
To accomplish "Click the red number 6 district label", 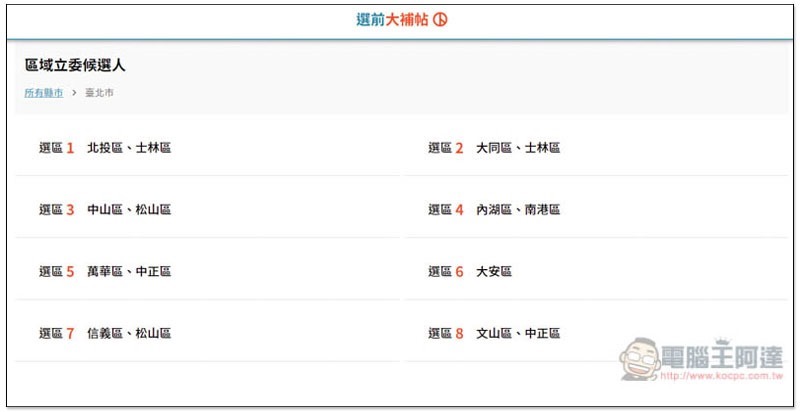I will pyautogui.click(x=460, y=272).
